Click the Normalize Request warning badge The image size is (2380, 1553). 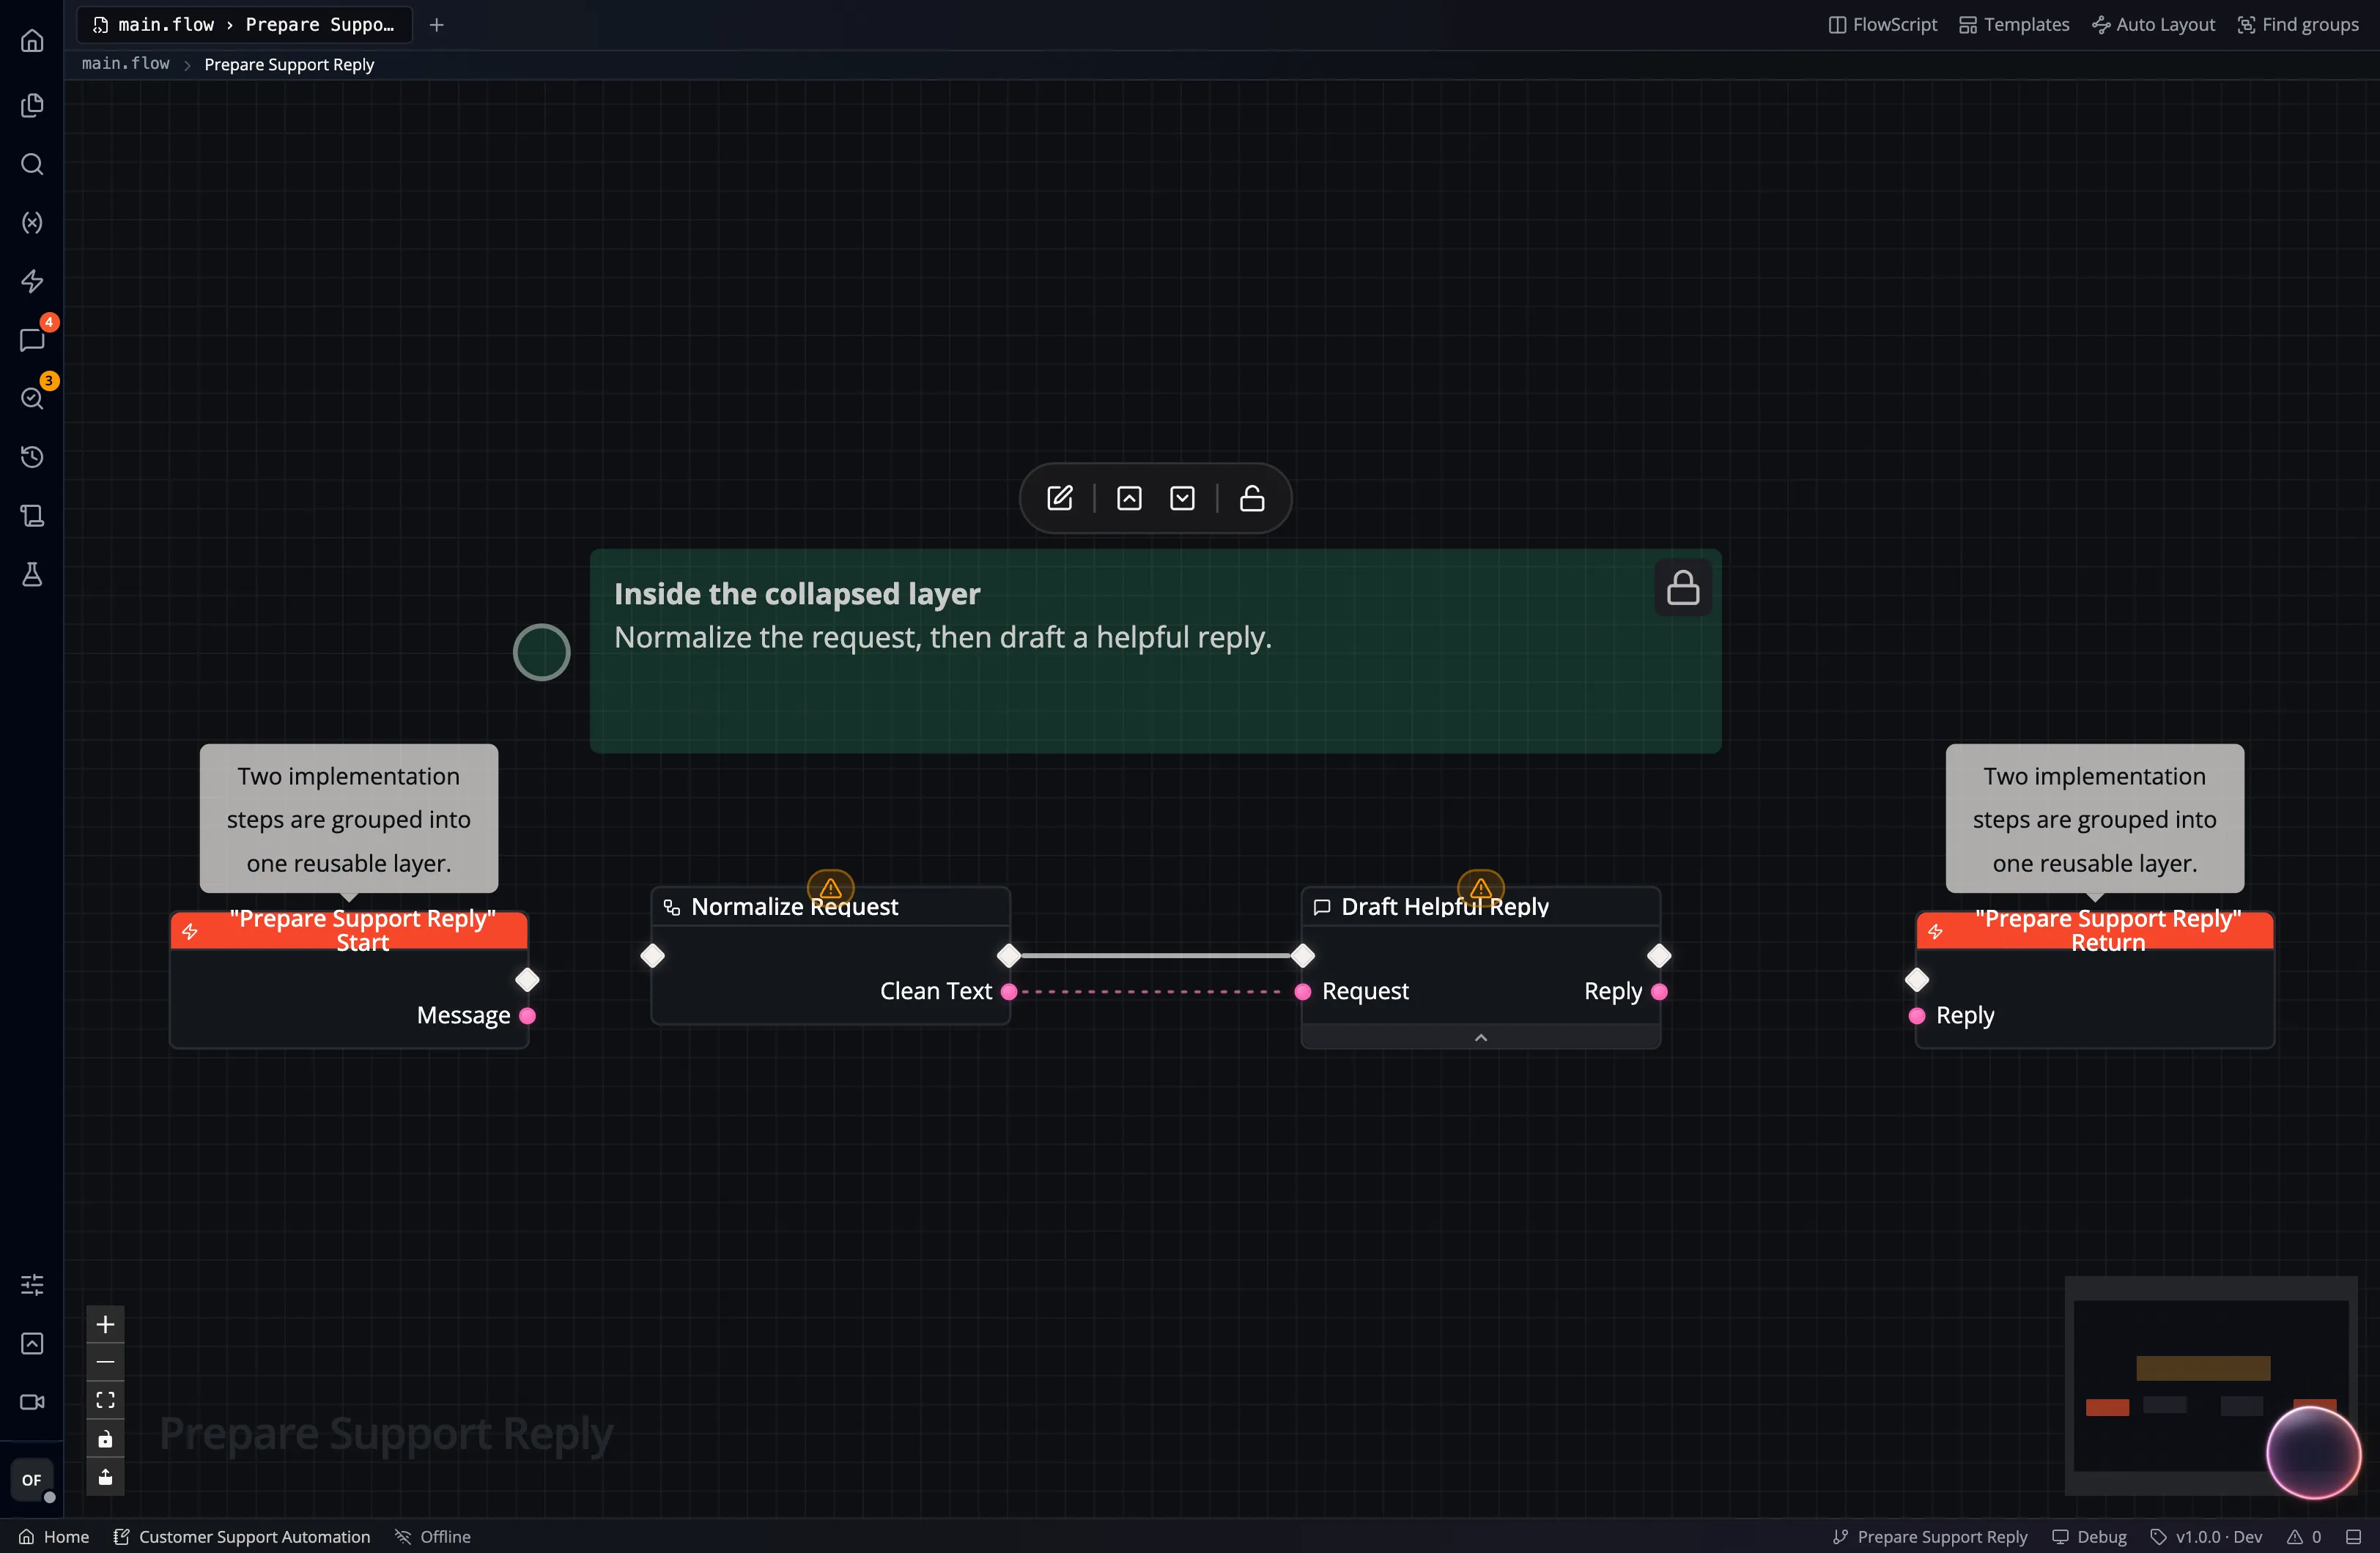(830, 887)
